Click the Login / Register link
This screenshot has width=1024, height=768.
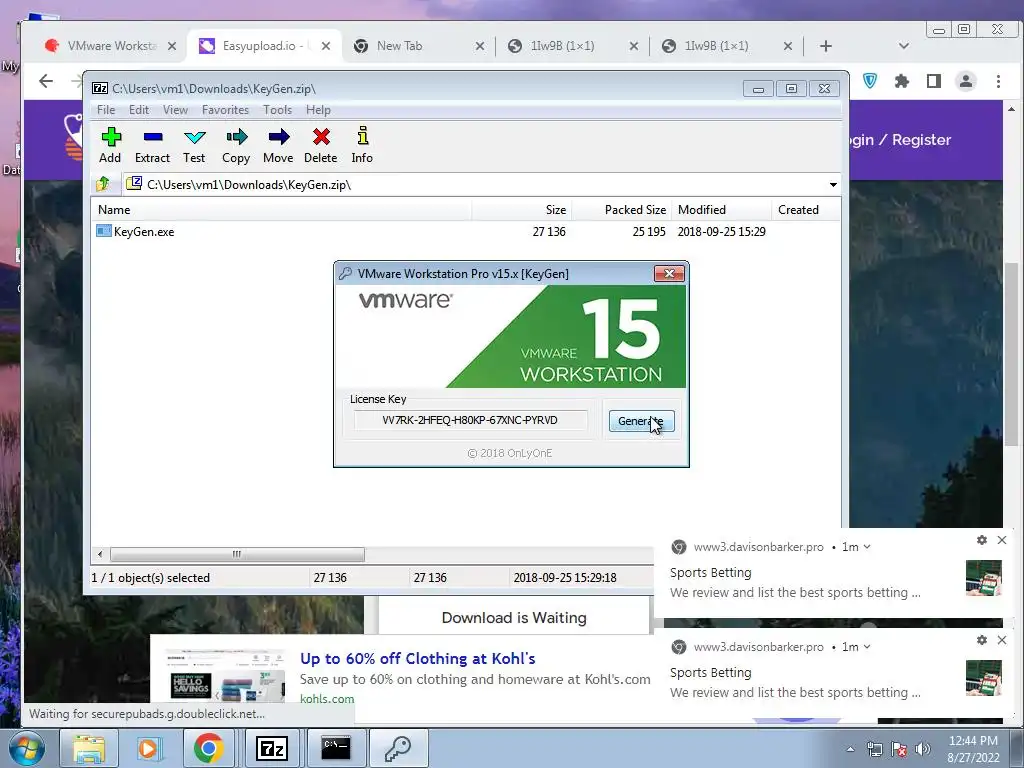pos(900,140)
